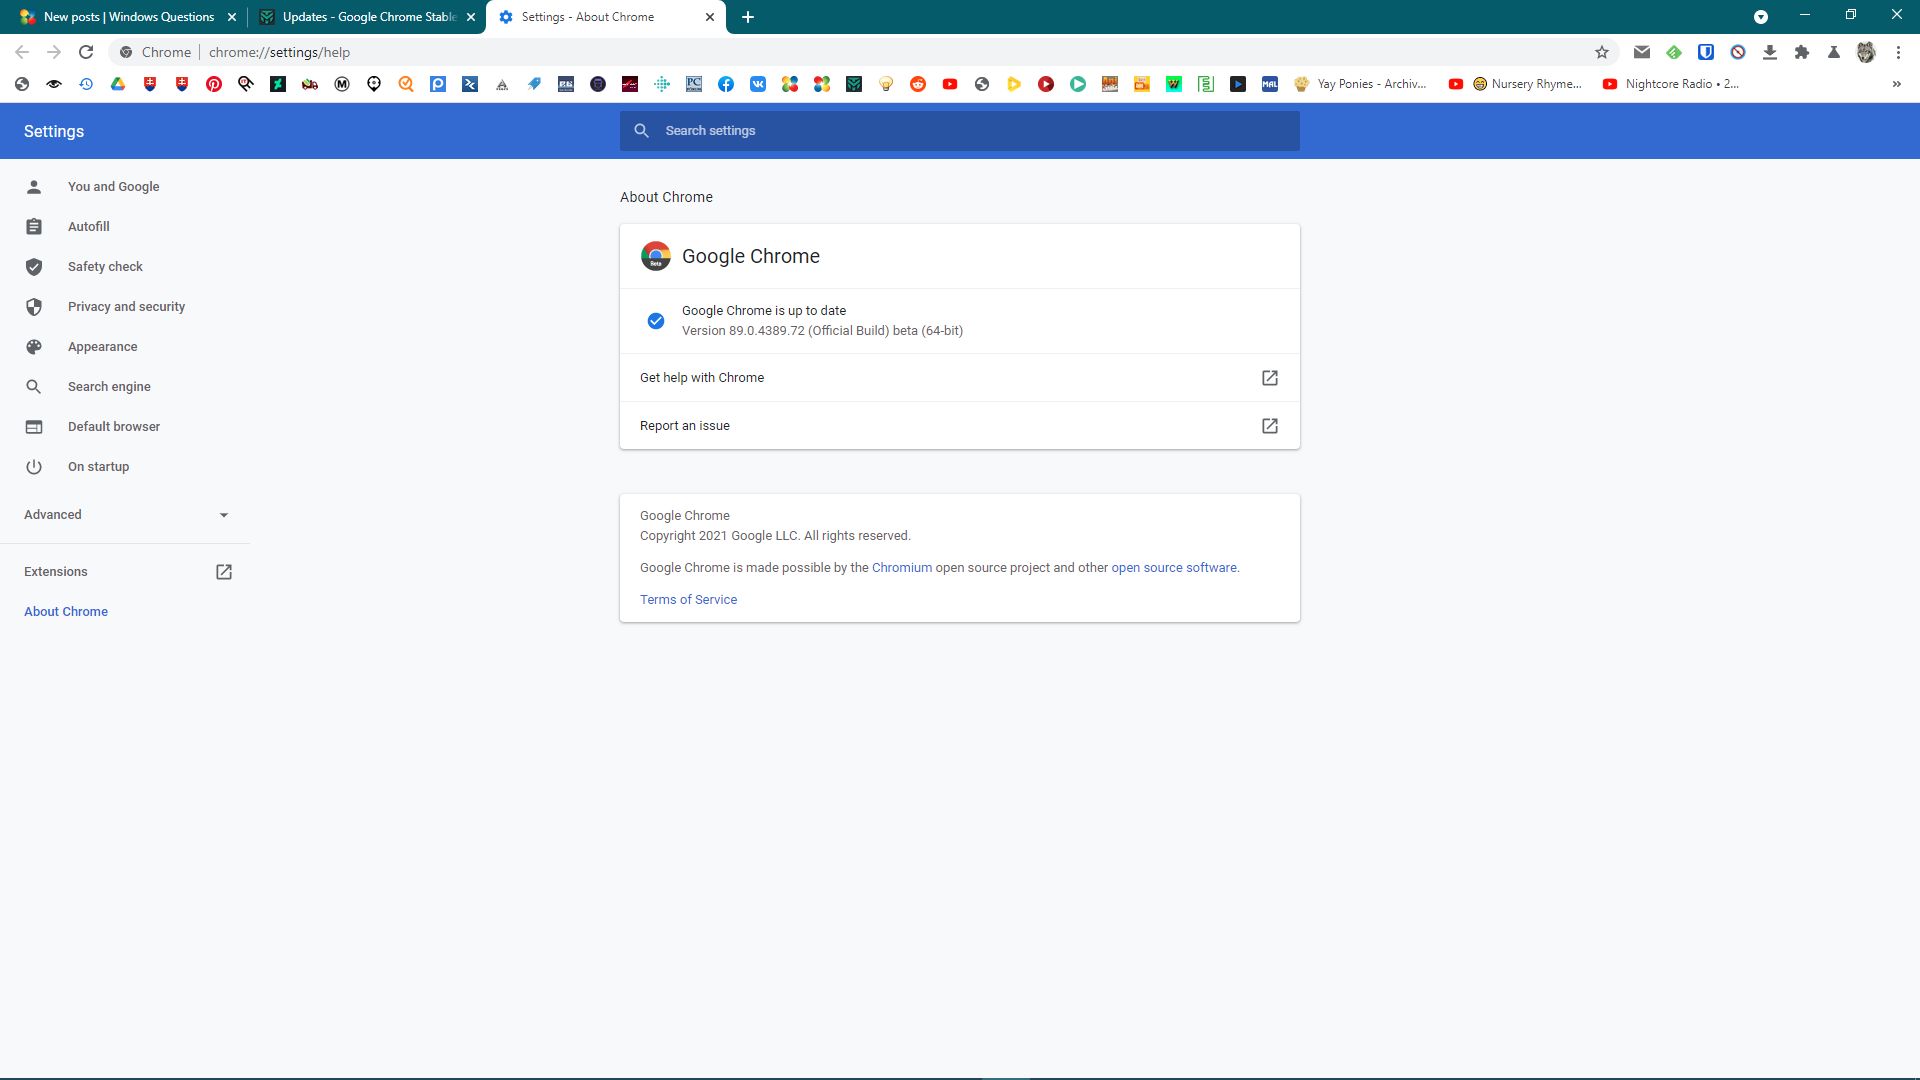The height and width of the screenshot is (1080, 1920).
Task: Click the Google Drive bookmark icon
Action: (x=118, y=84)
